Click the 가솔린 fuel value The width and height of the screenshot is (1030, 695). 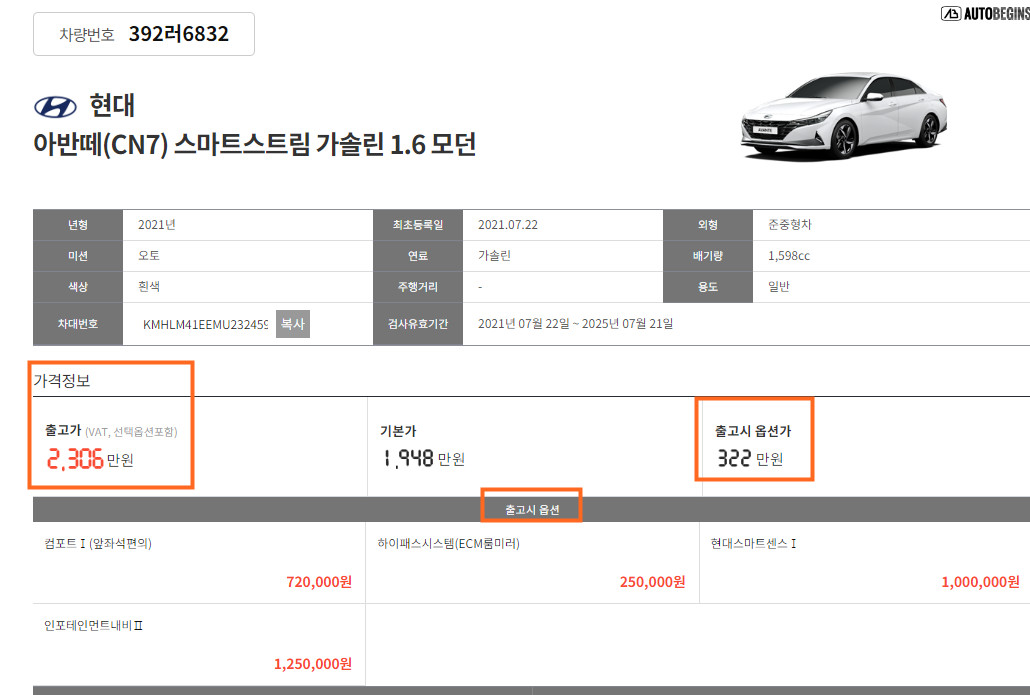pyautogui.click(x=494, y=256)
